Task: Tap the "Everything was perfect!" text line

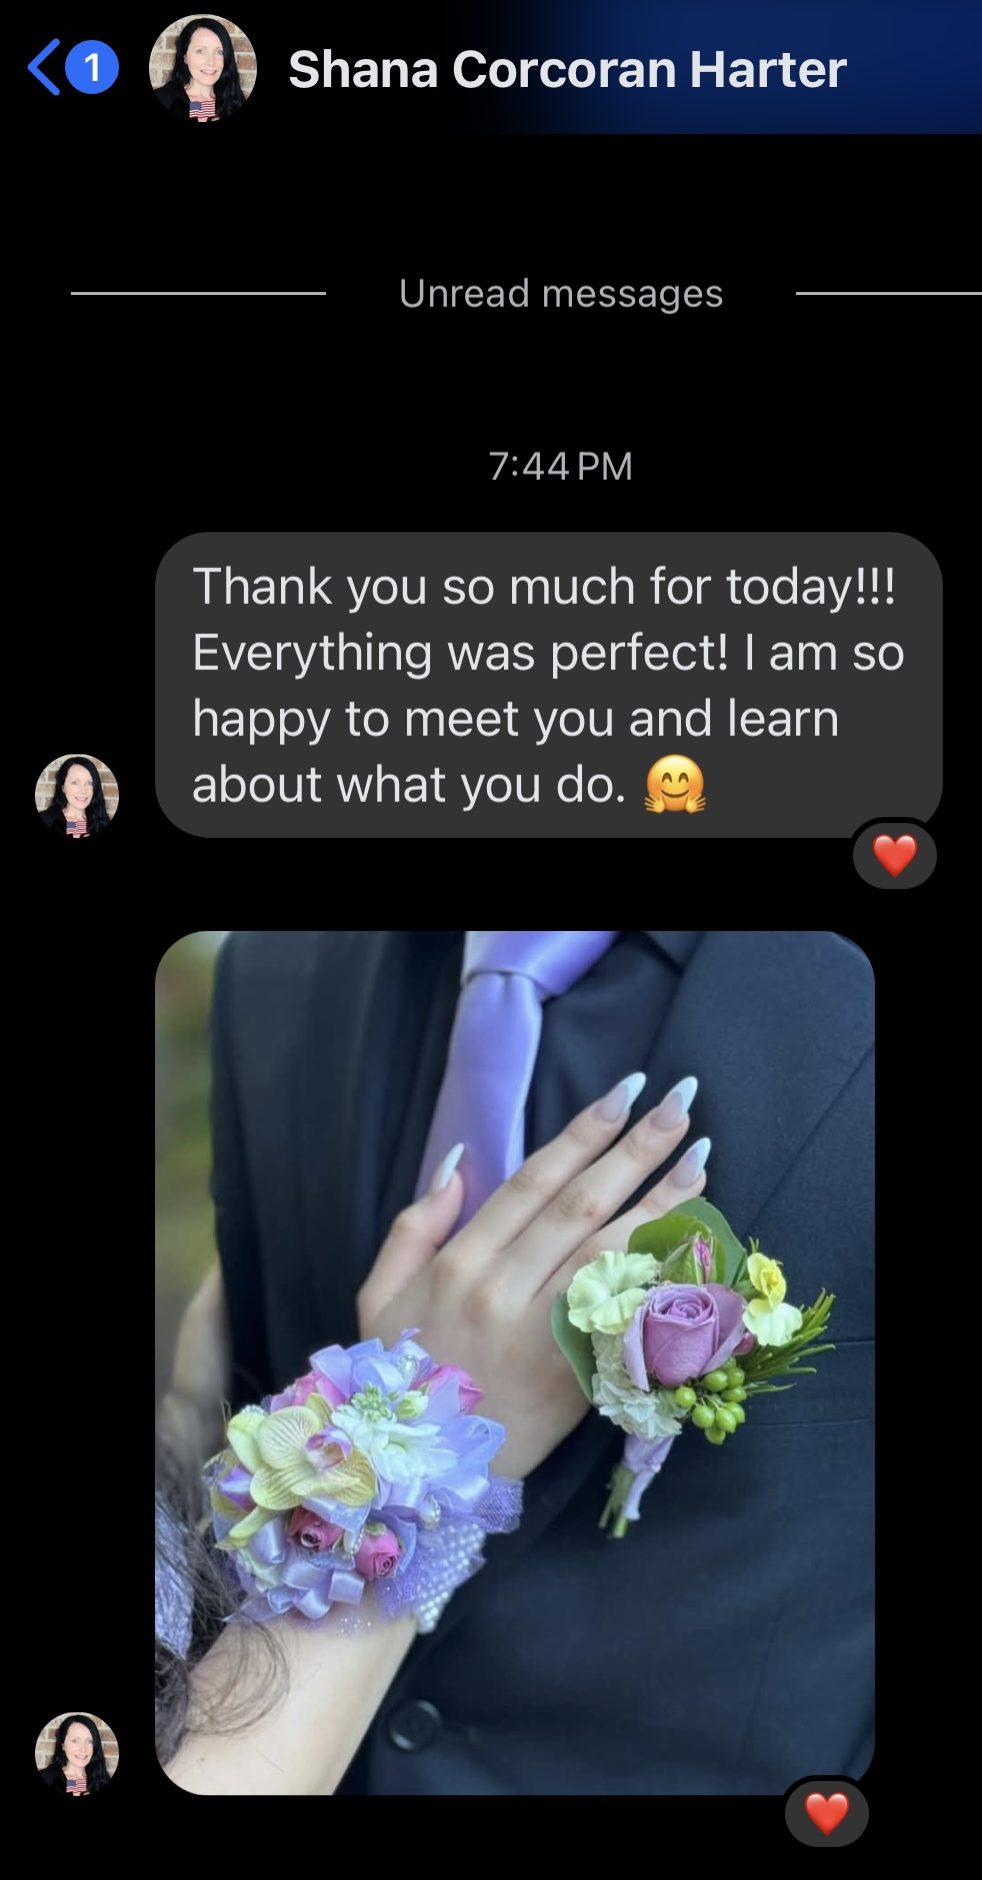Action: tap(460, 653)
